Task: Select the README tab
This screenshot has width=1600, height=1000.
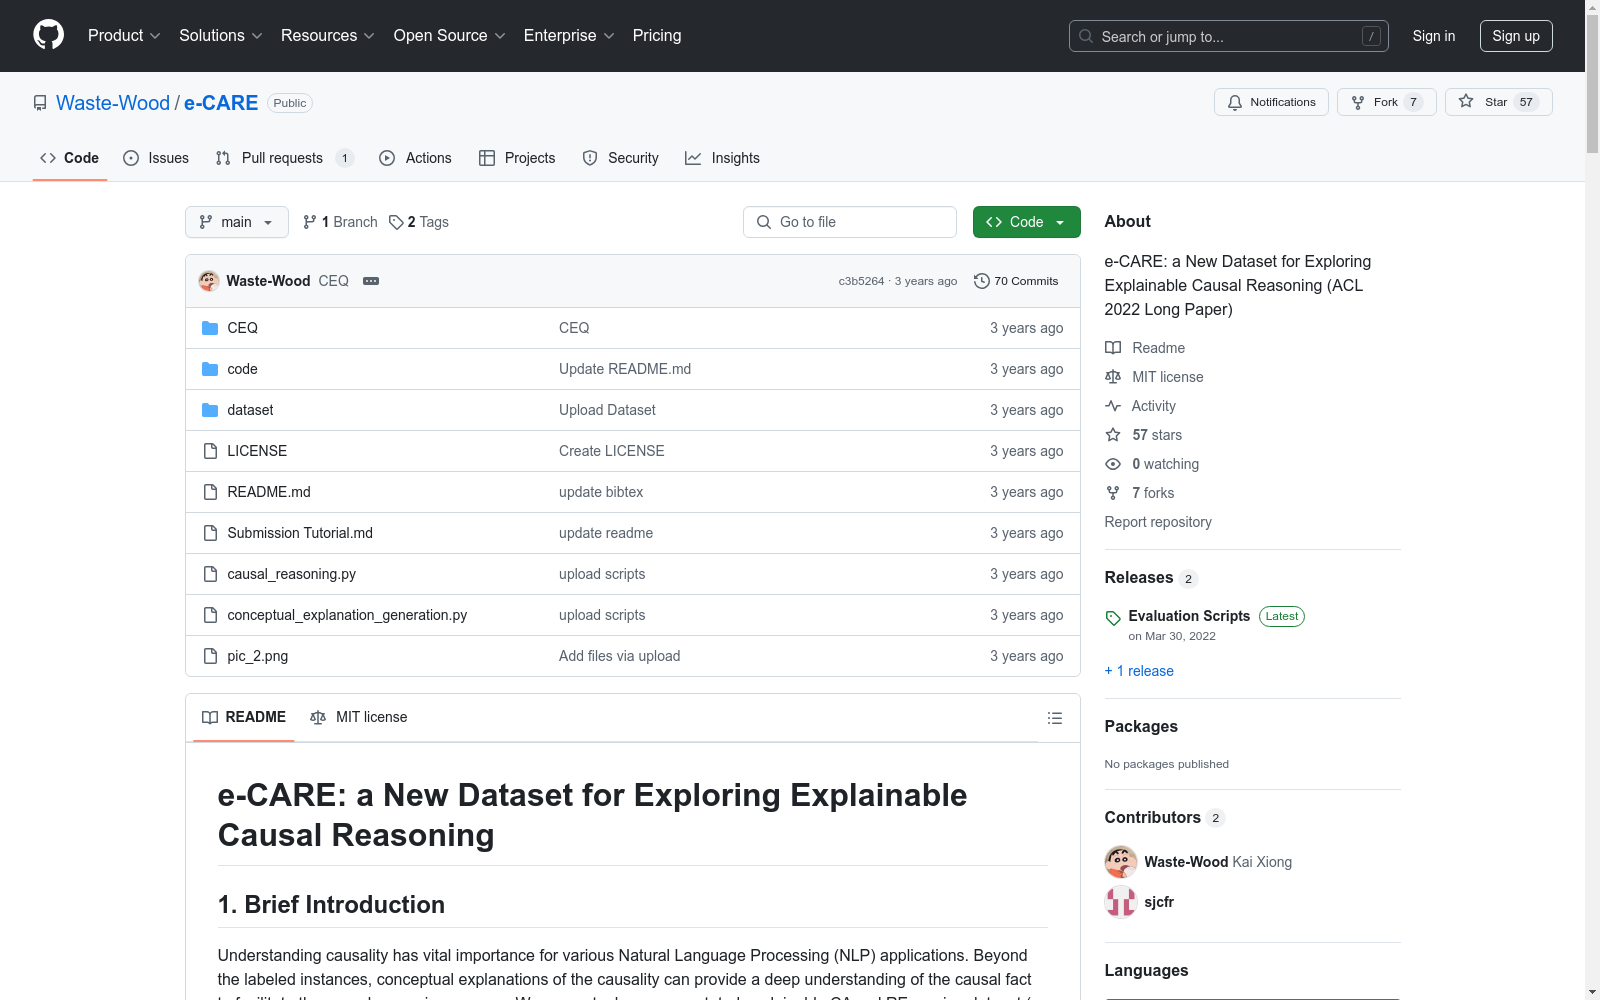Action: coord(244,717)
